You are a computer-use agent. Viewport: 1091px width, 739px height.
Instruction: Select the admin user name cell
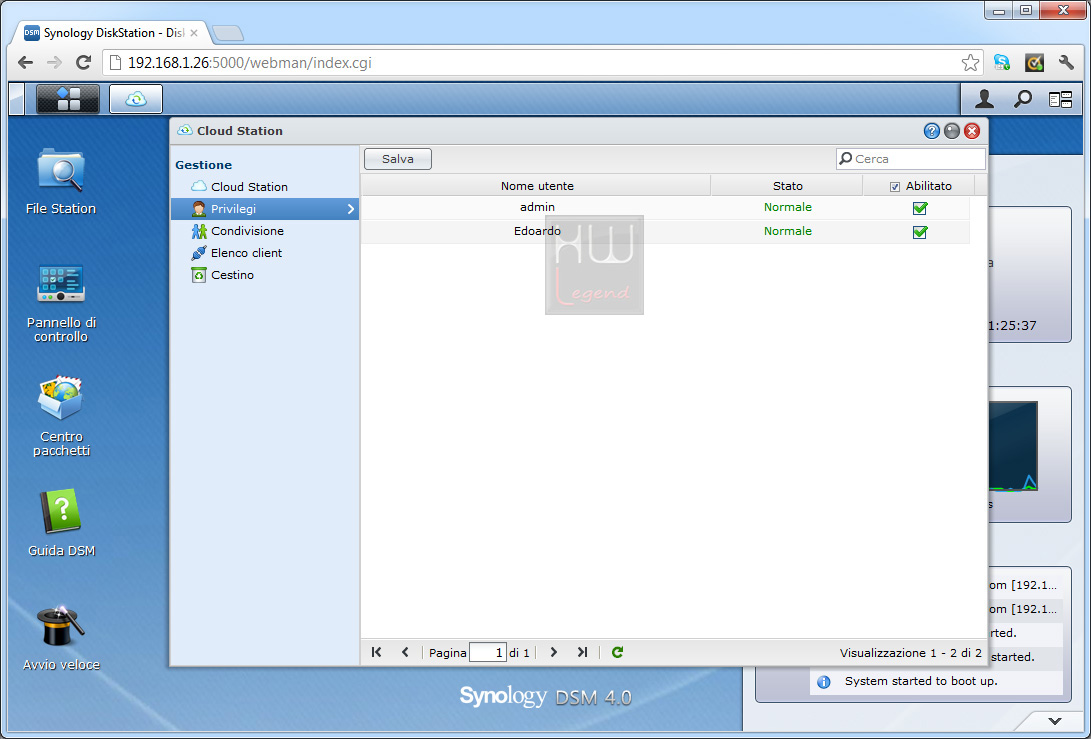pyautogui.click(x=537, y=207)
